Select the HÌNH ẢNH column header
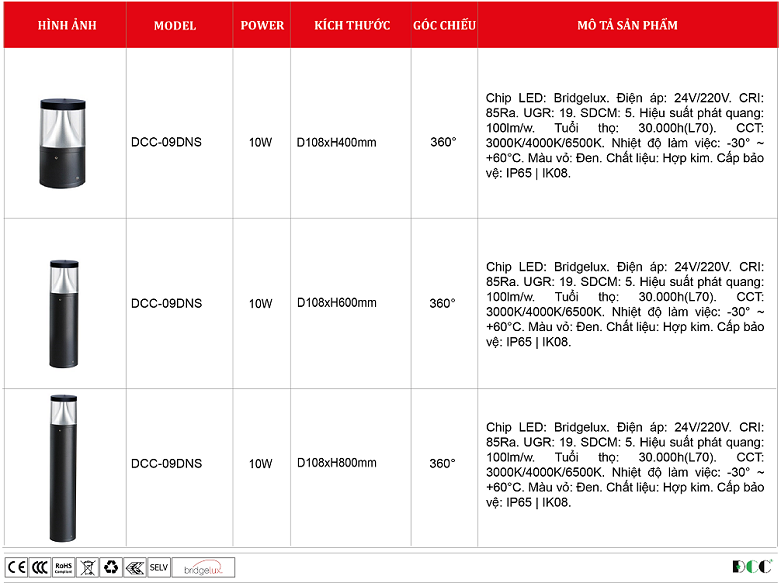The image size is (781, 586). 66,25
